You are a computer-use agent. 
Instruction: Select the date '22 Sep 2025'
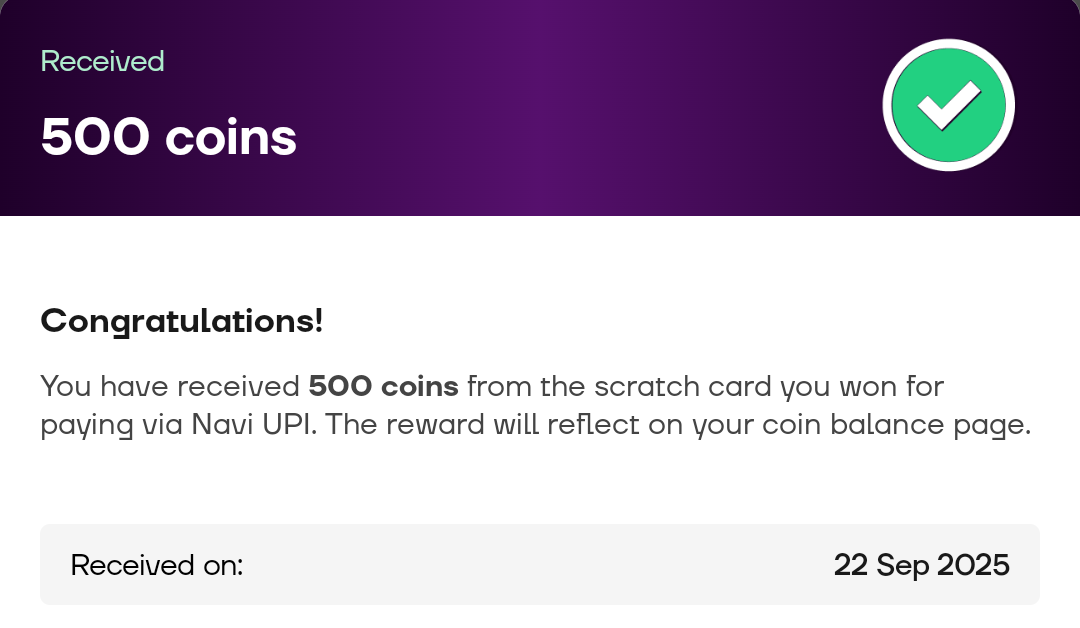pyautogui.click(x=922, y=564)
